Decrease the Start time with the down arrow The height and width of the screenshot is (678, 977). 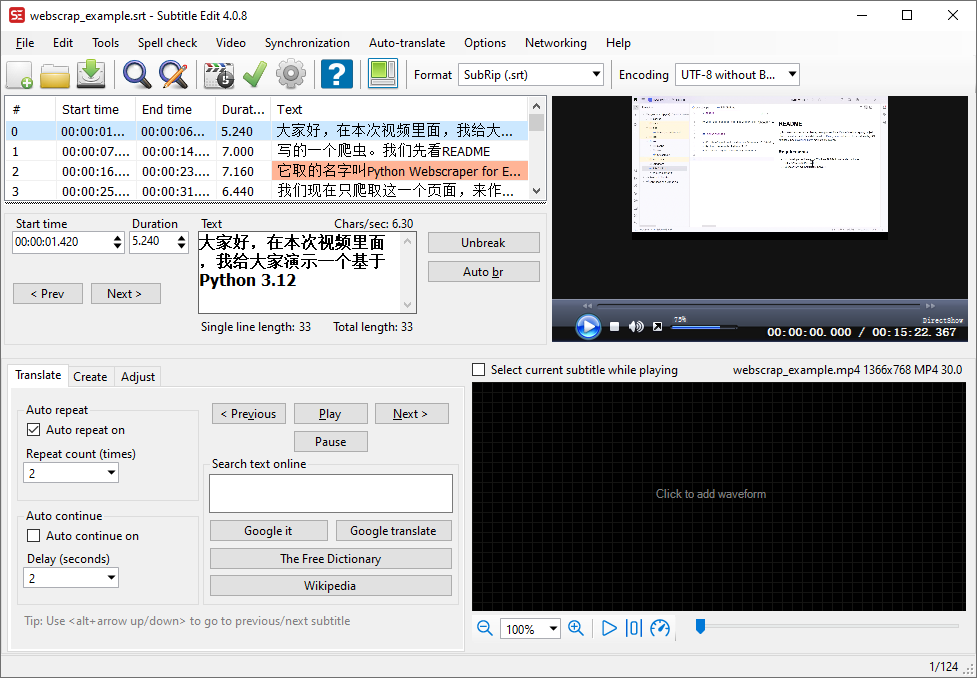click(x=118, y=246)
